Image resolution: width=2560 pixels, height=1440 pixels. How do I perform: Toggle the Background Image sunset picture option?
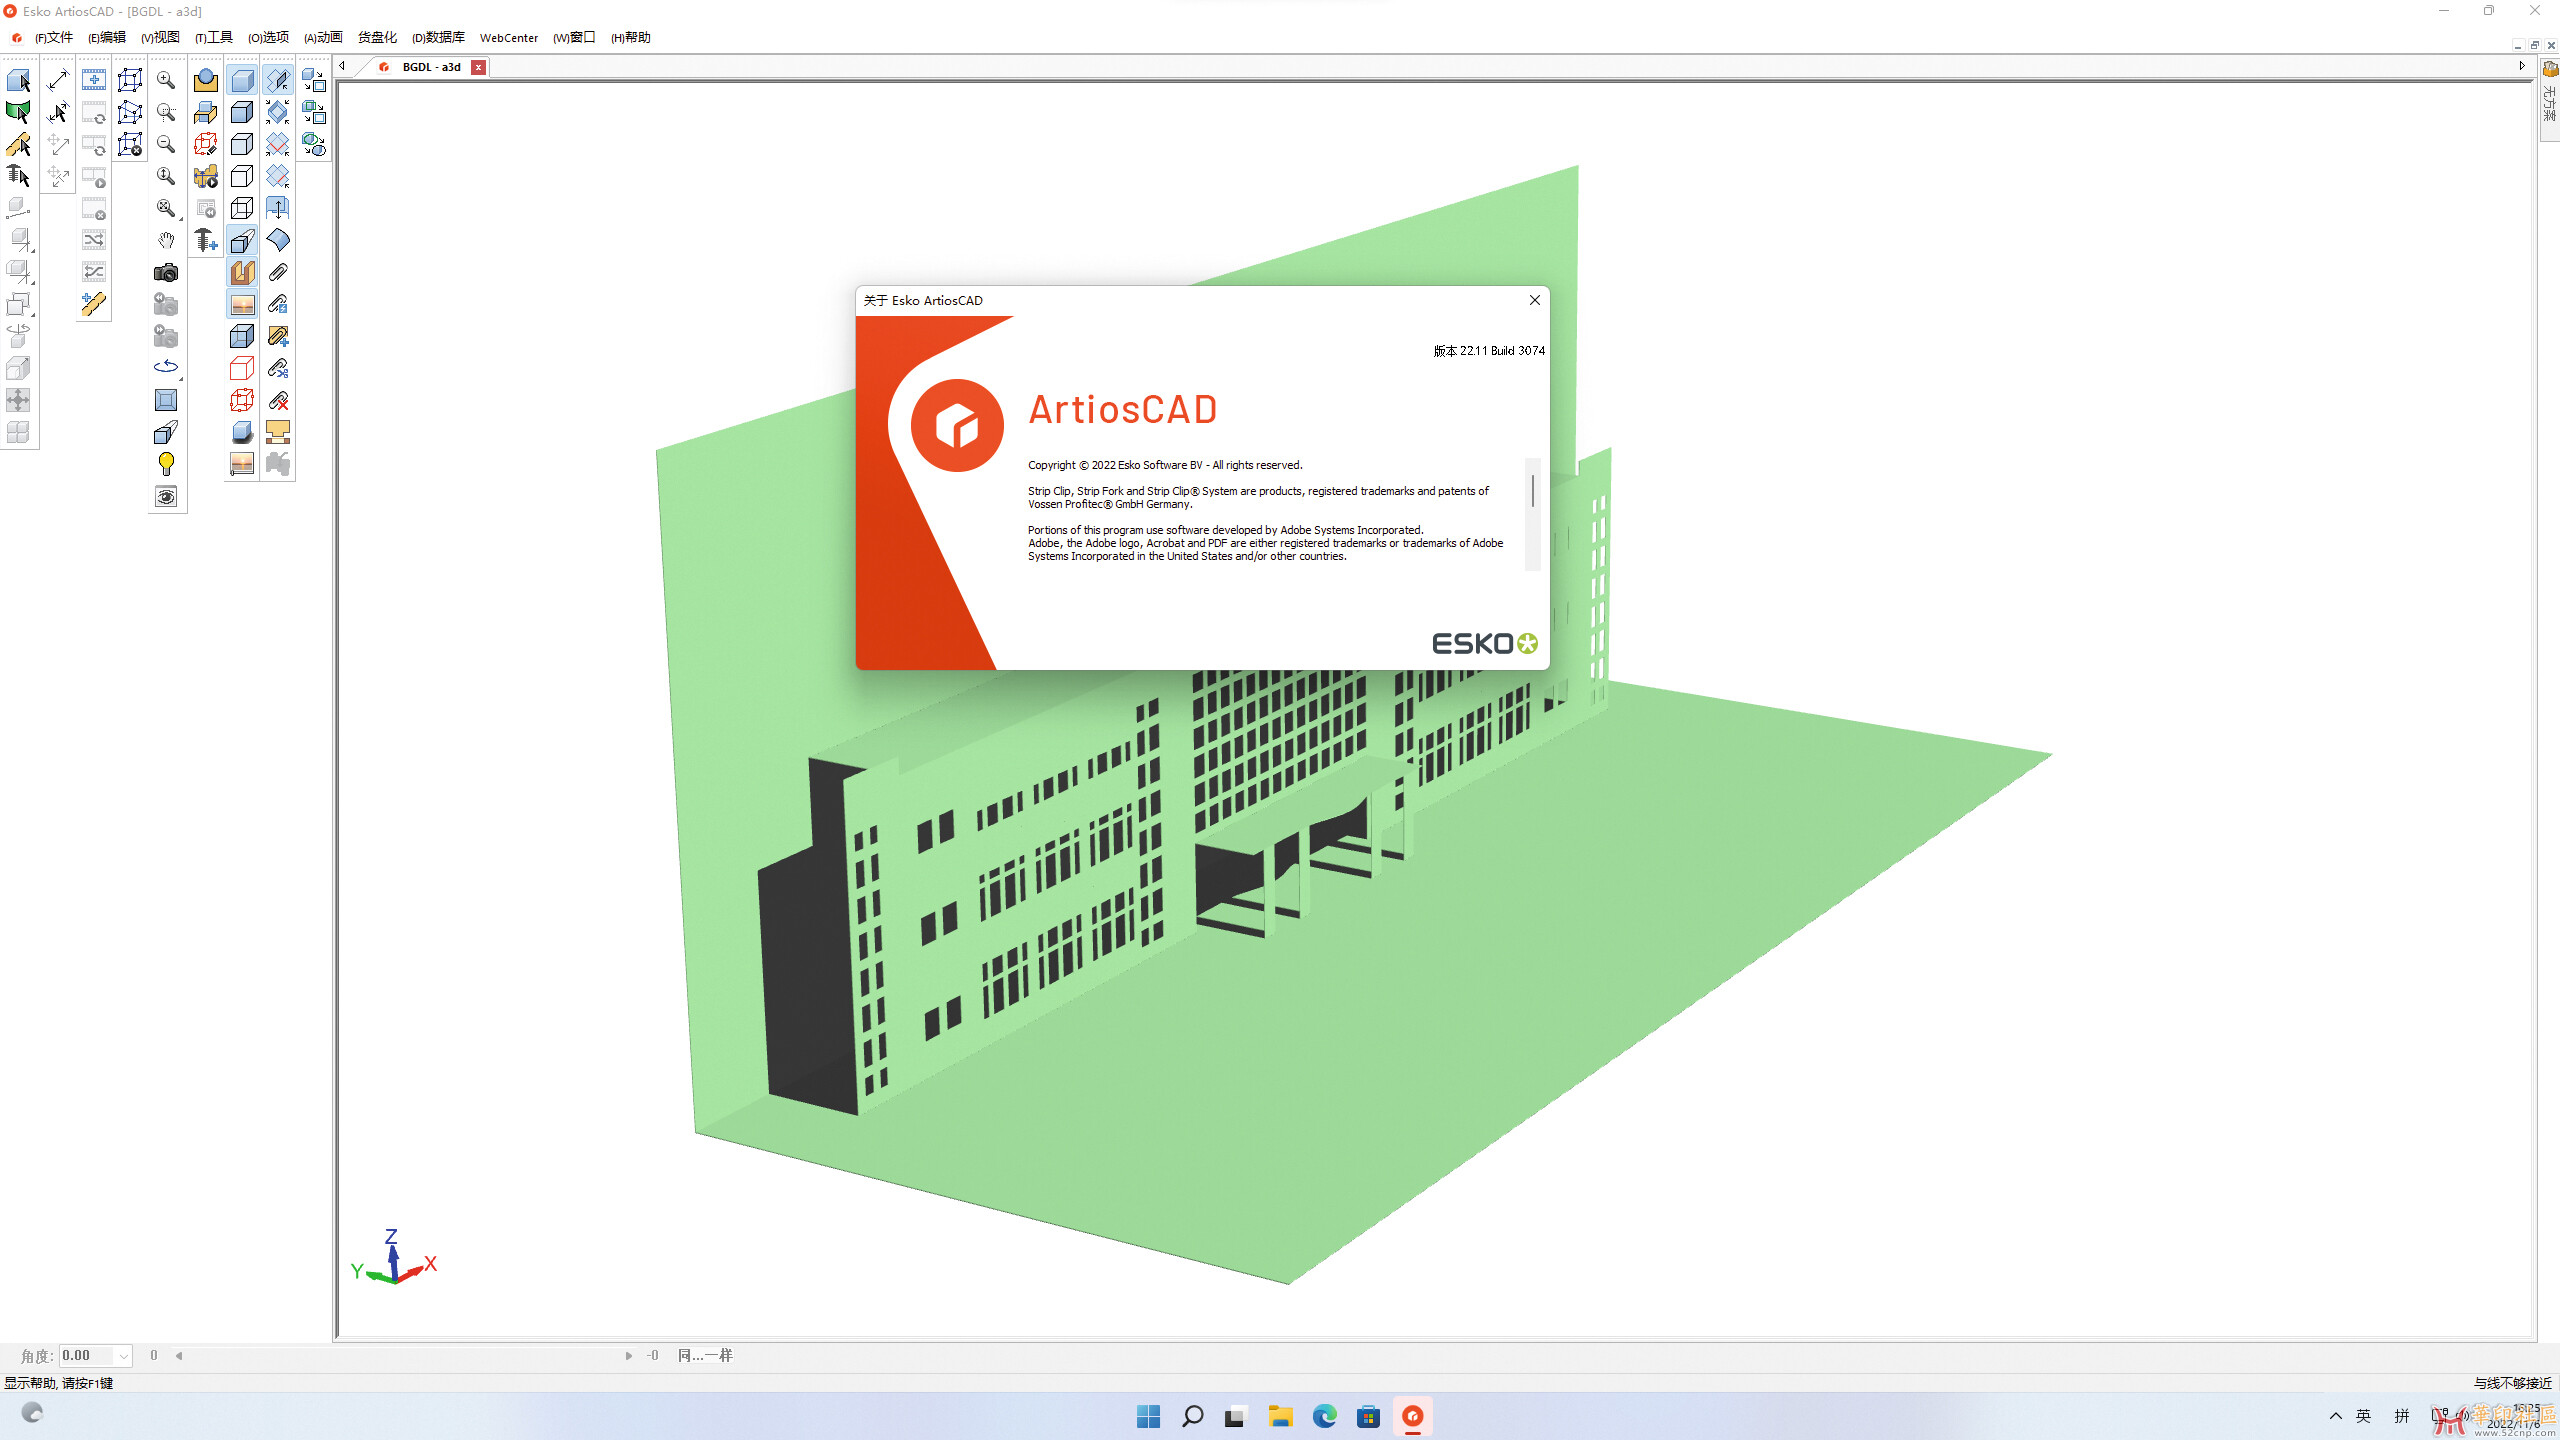click(x=242, y=304)
